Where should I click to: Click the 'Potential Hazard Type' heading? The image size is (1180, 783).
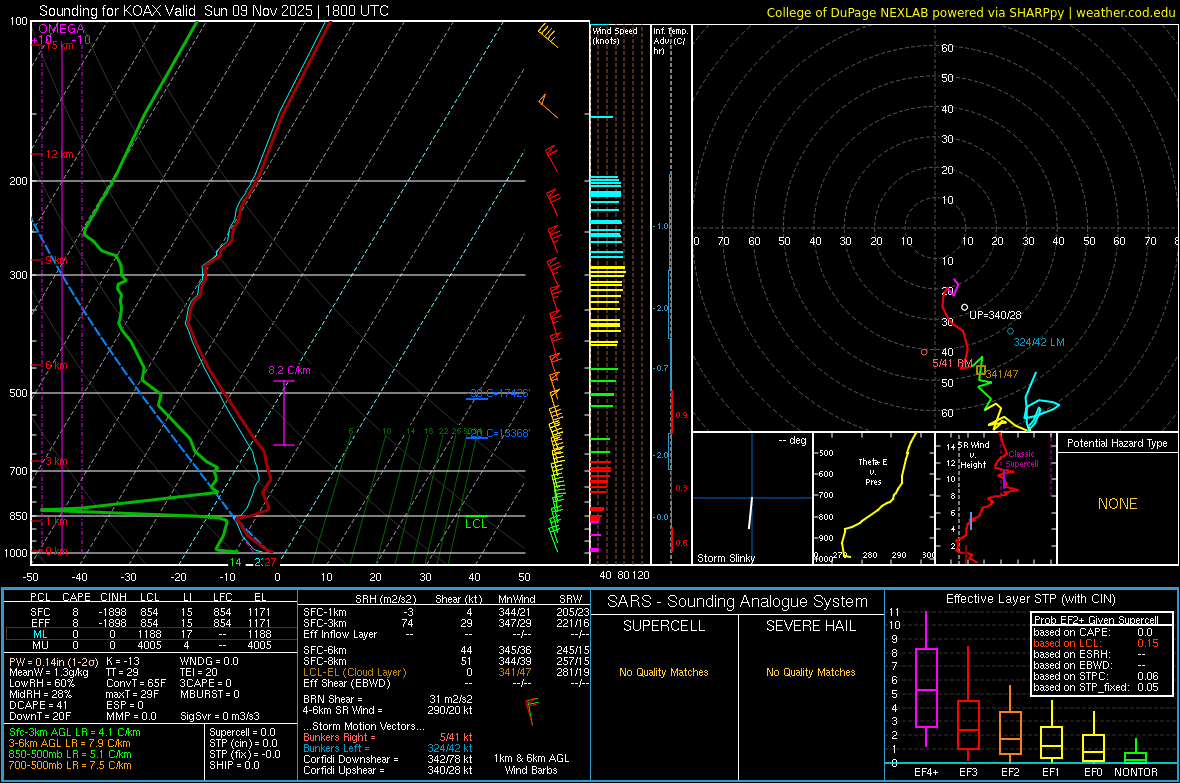point(1117,443)
